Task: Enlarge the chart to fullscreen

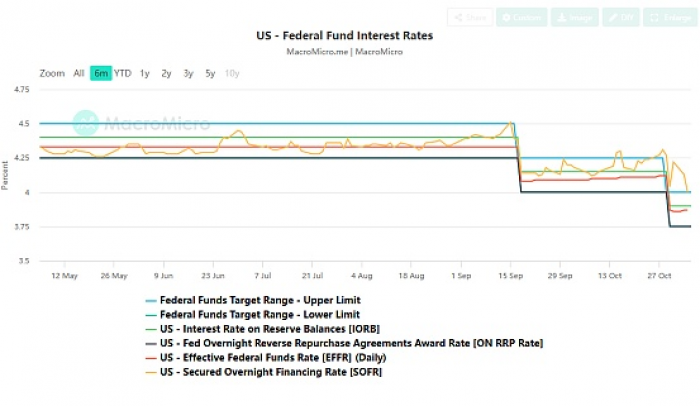Action: point(667,18)
